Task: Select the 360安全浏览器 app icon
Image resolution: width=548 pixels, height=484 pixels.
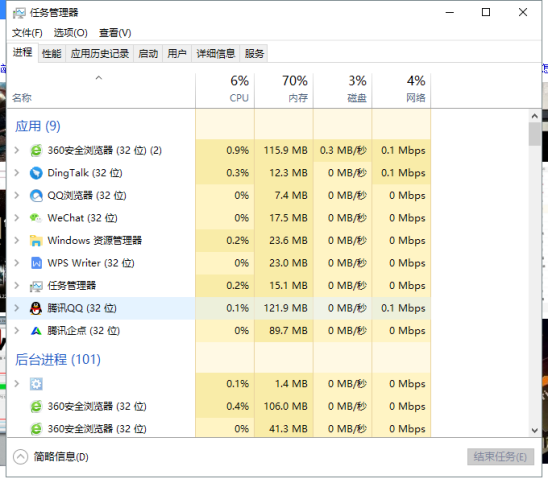Action: (x=36, y=151)
